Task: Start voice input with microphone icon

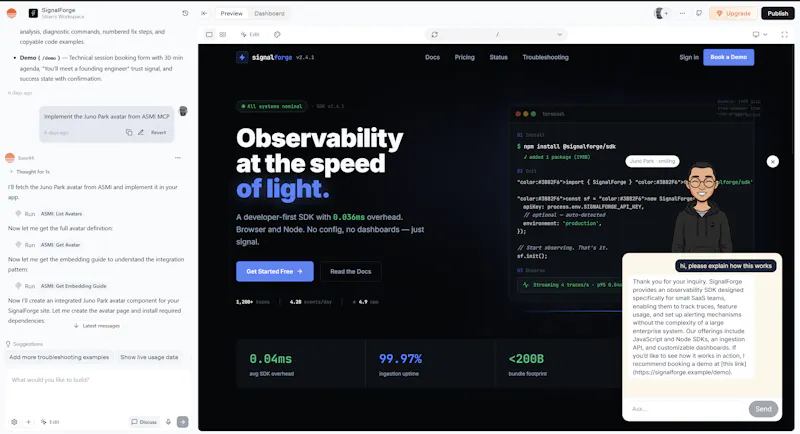Action: point(168,422)
